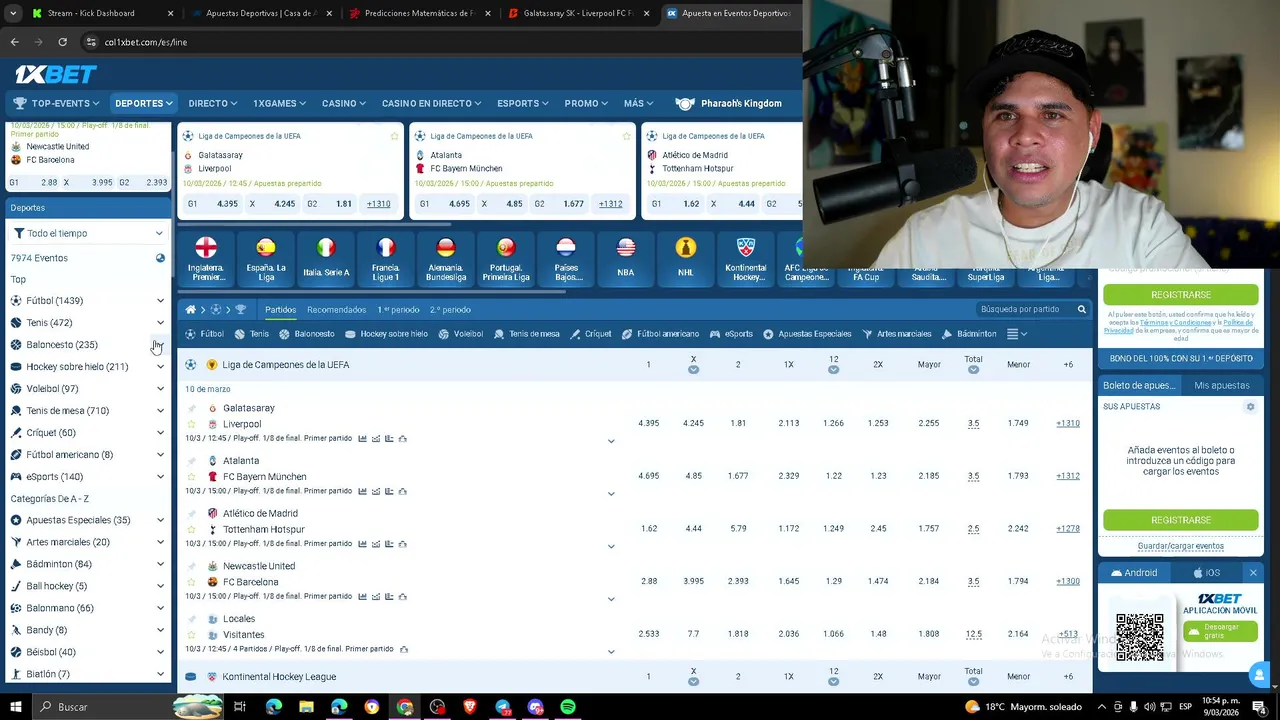The height and width of the screenshot is (720, 1280).
Task: Click the trophy icon in the breadcrumb
Action: (240, 310)
